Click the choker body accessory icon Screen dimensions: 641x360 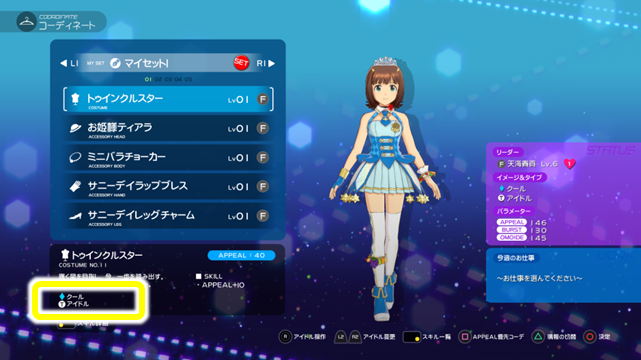(x=75, y=157)
